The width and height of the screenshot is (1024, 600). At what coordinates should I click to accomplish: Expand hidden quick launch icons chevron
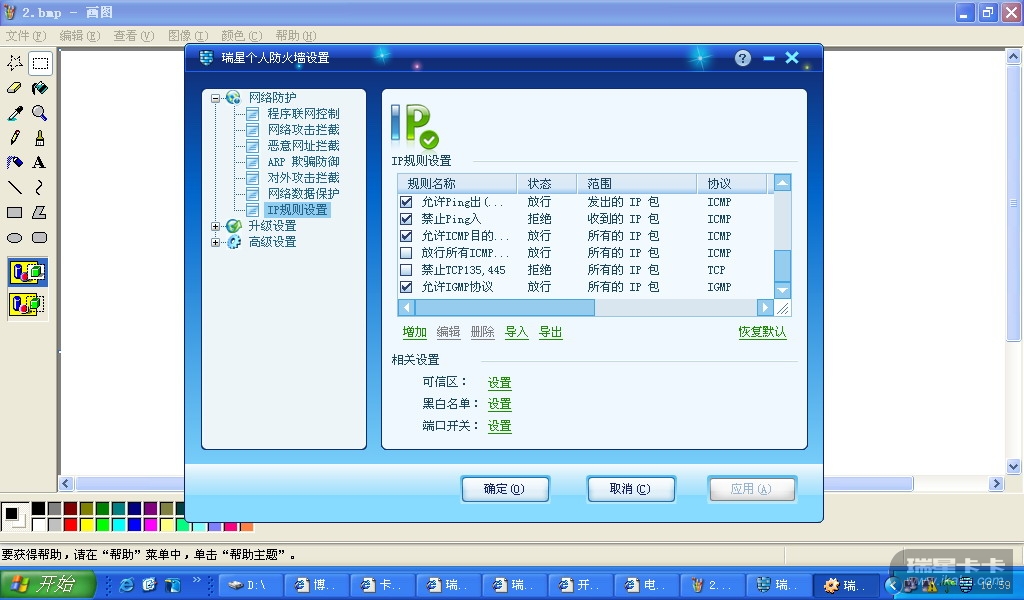coord(197,579)
